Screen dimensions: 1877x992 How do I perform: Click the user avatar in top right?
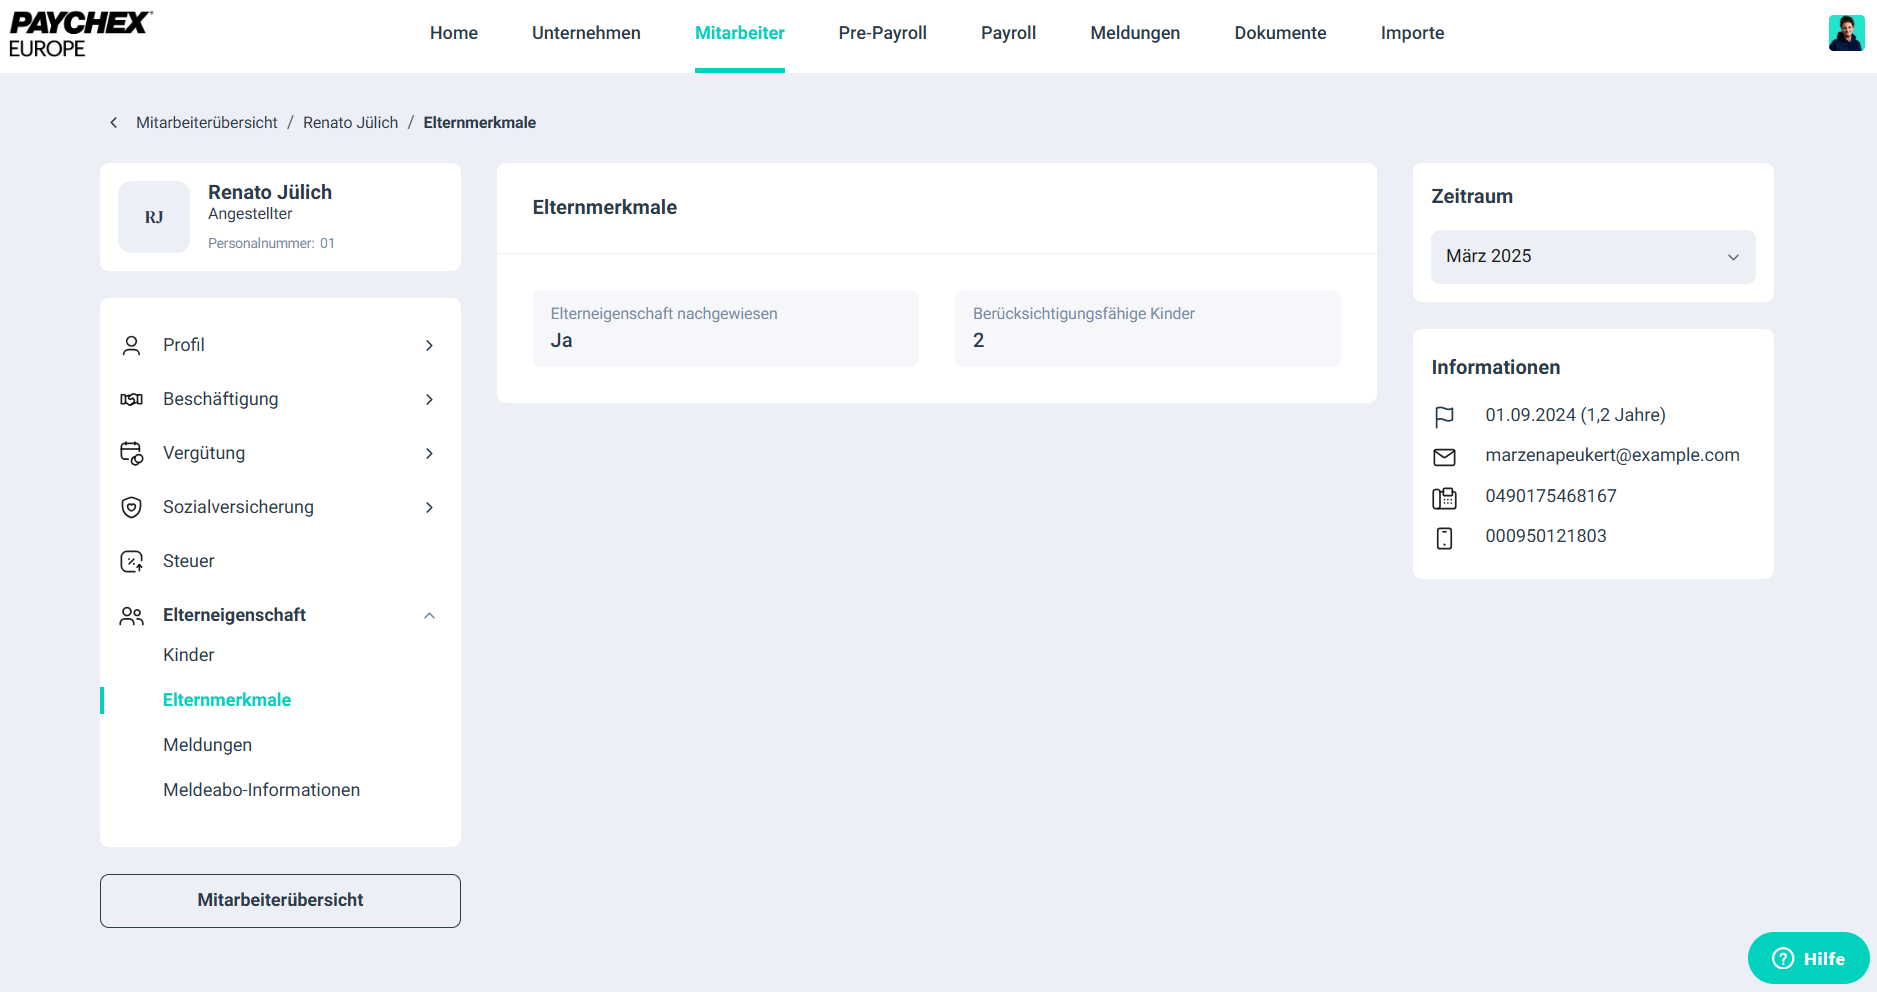coord(1845,33)
